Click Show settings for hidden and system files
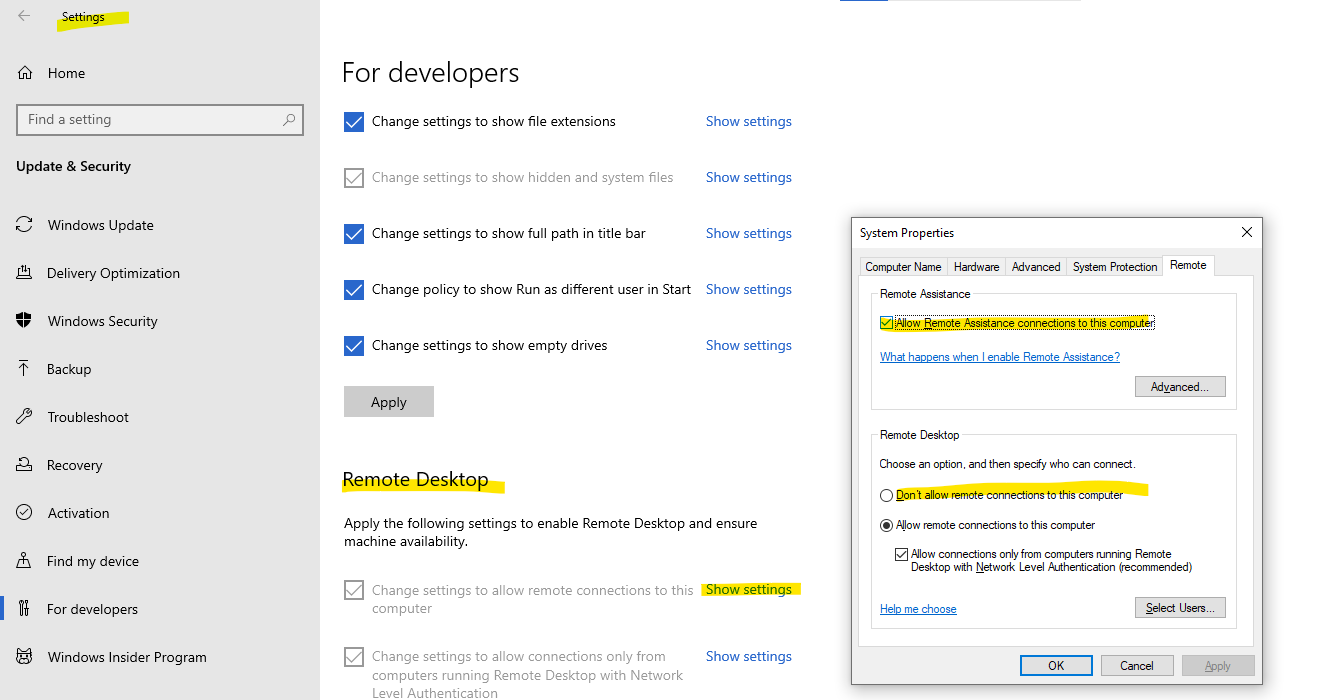 [748, 177]
